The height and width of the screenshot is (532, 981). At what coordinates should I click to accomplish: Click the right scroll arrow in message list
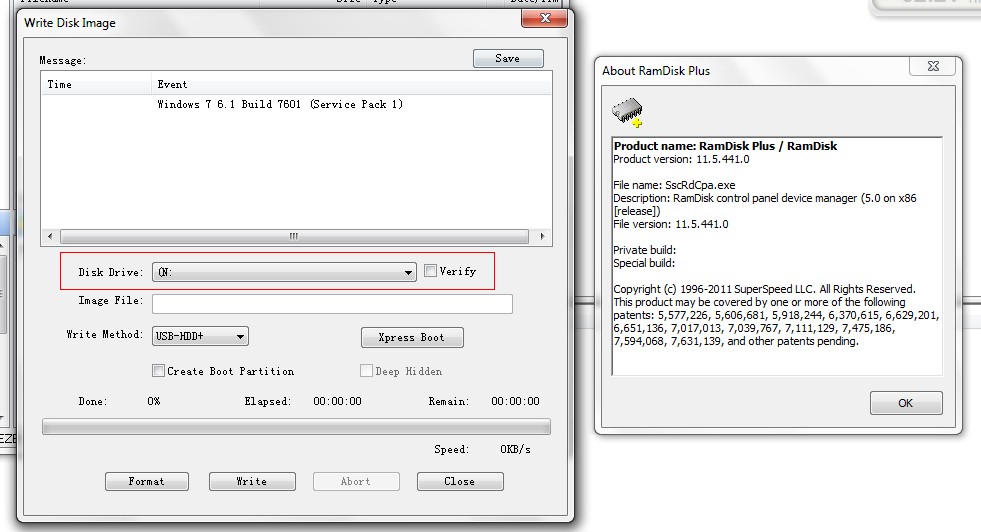[542, 237]
